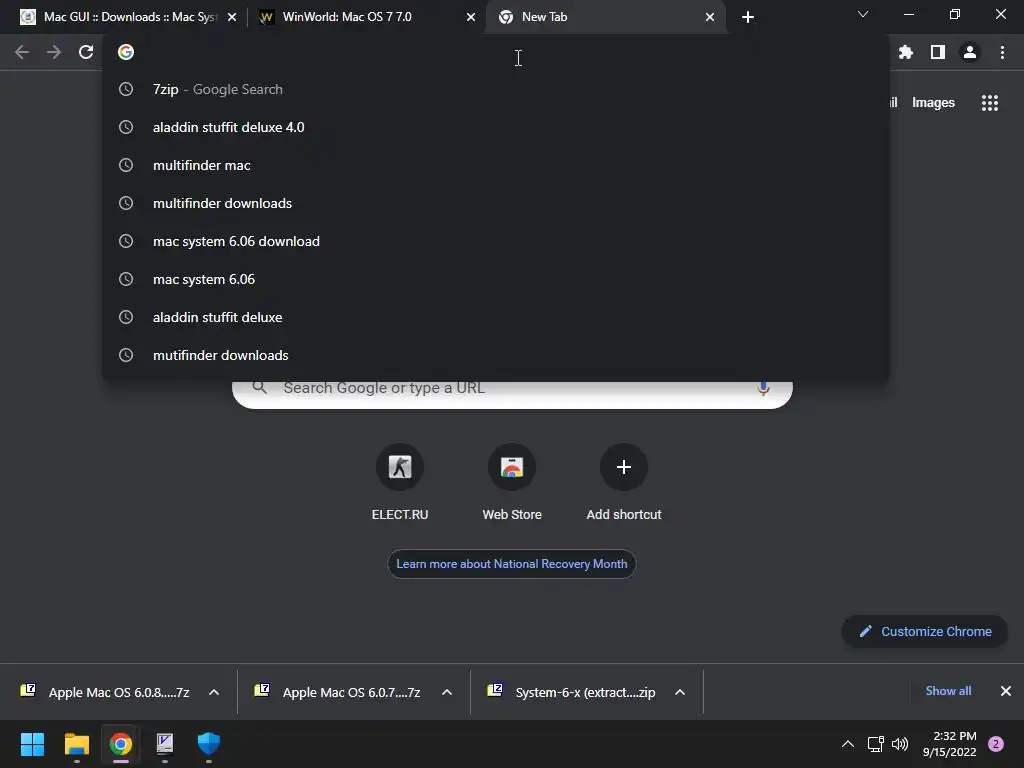Image resolution: width=1024 pixels, height=768 pixels.
Task: Open the notification count badge
Action: (x=996, y=744)
